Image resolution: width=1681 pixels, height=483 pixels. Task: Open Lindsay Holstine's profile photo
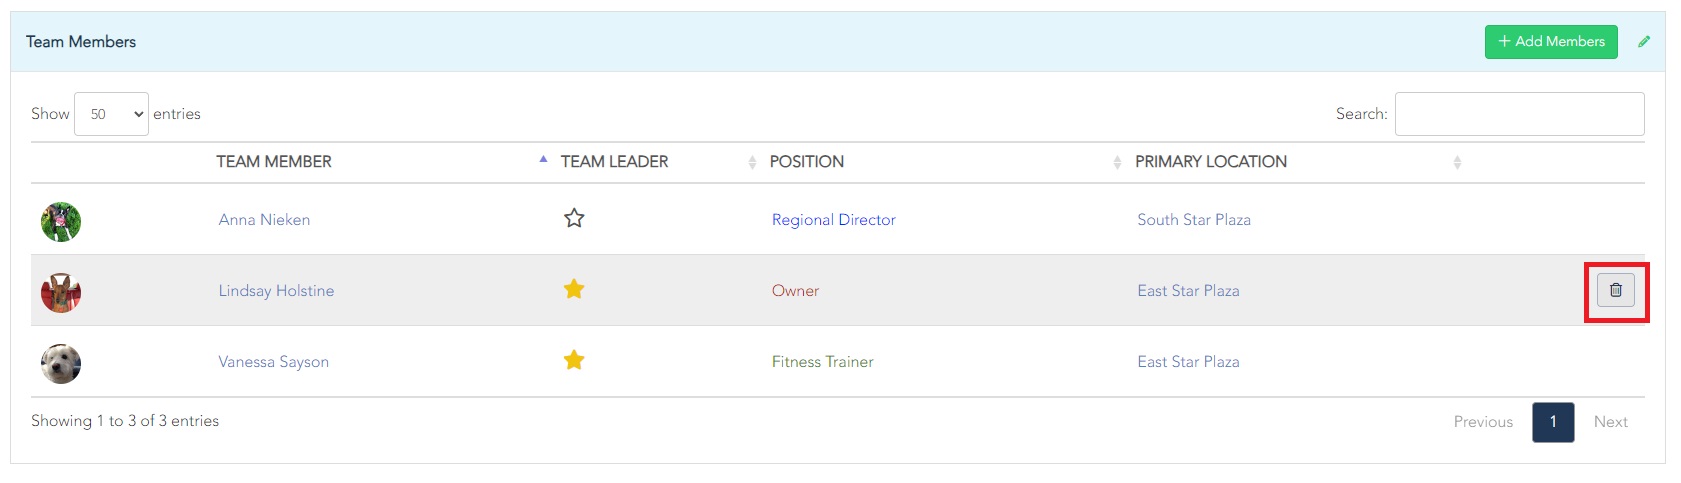click(x=61, y=292)
